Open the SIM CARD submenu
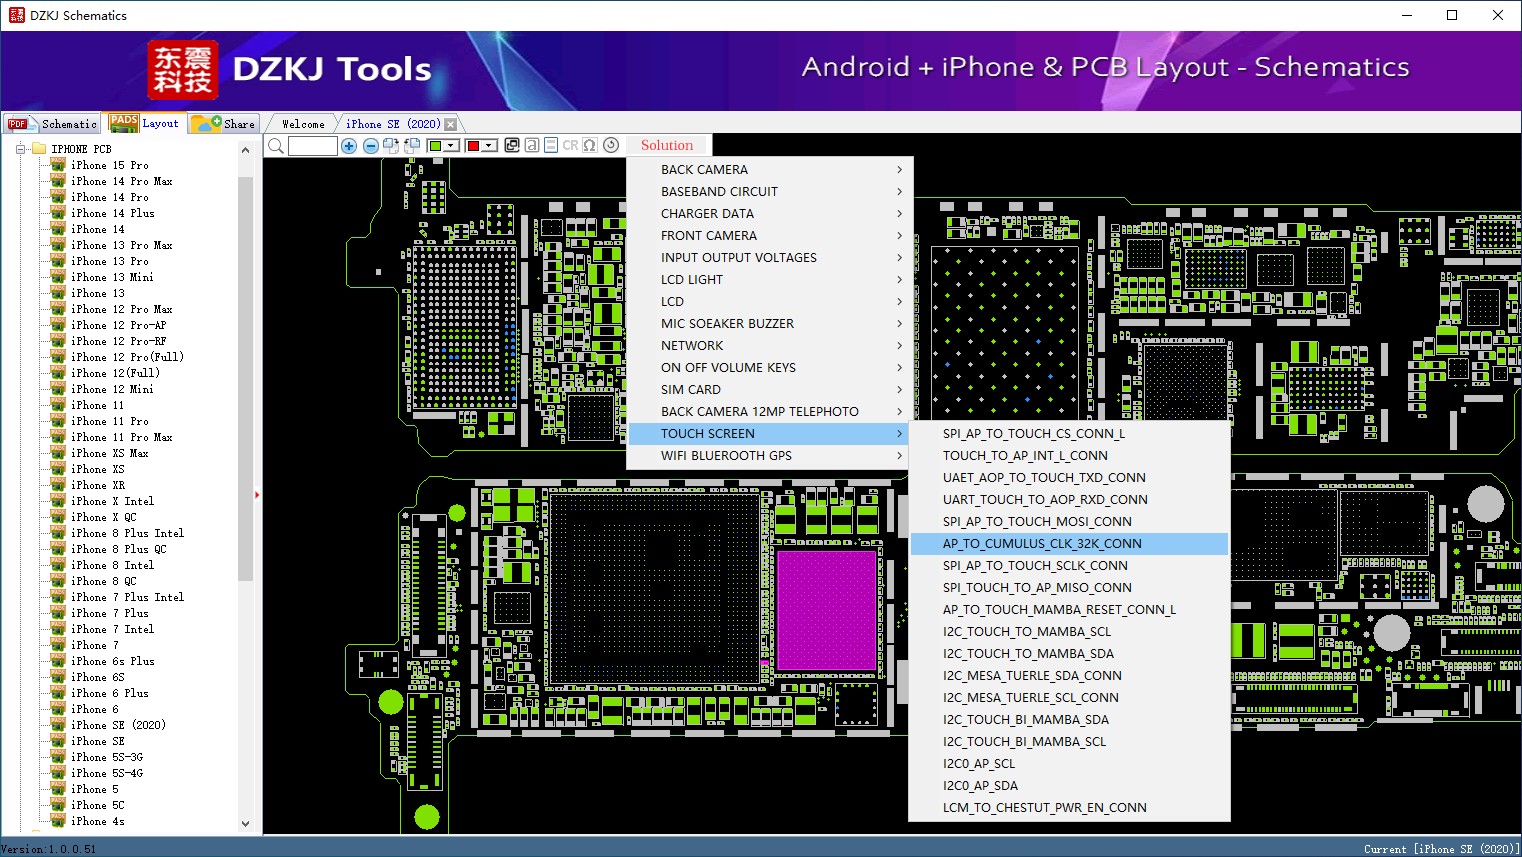Screen dimensions: 1522x857 tap(768, 390)
